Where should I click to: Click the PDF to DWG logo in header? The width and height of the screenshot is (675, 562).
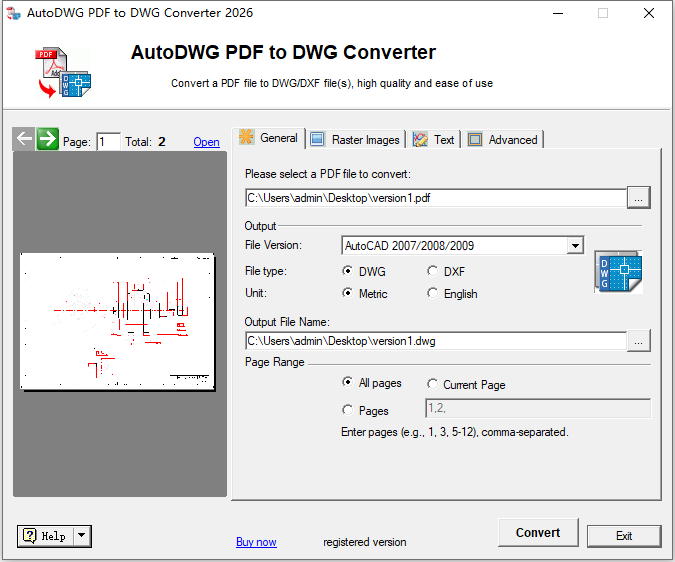click(63, 72)
